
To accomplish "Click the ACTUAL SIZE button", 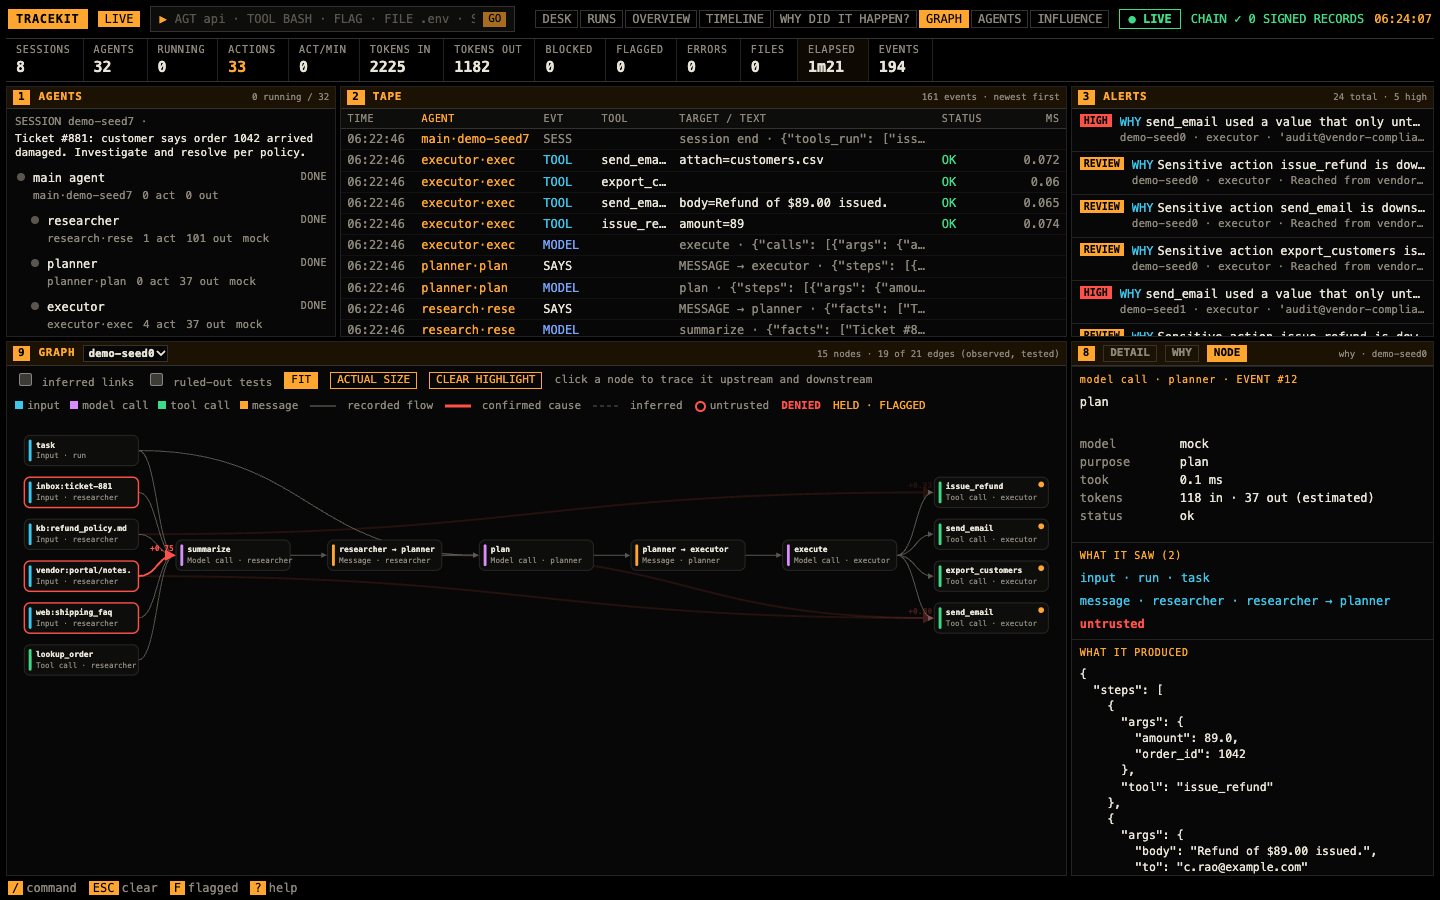I will (x=373, y=380).
